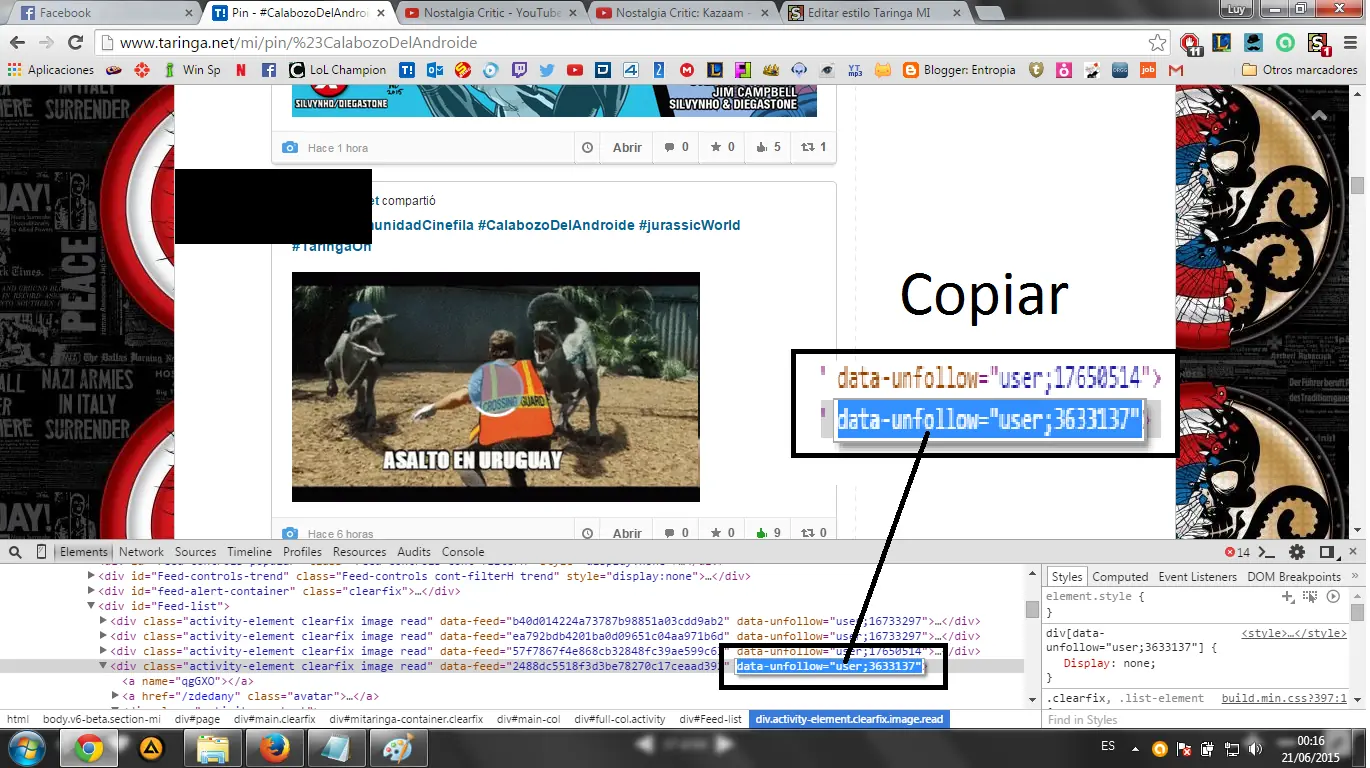The width and height of the screenshot is (1370, 768).
Task: Expand activity-element node with data-feed ea792bdb4201
Action: 103,636
